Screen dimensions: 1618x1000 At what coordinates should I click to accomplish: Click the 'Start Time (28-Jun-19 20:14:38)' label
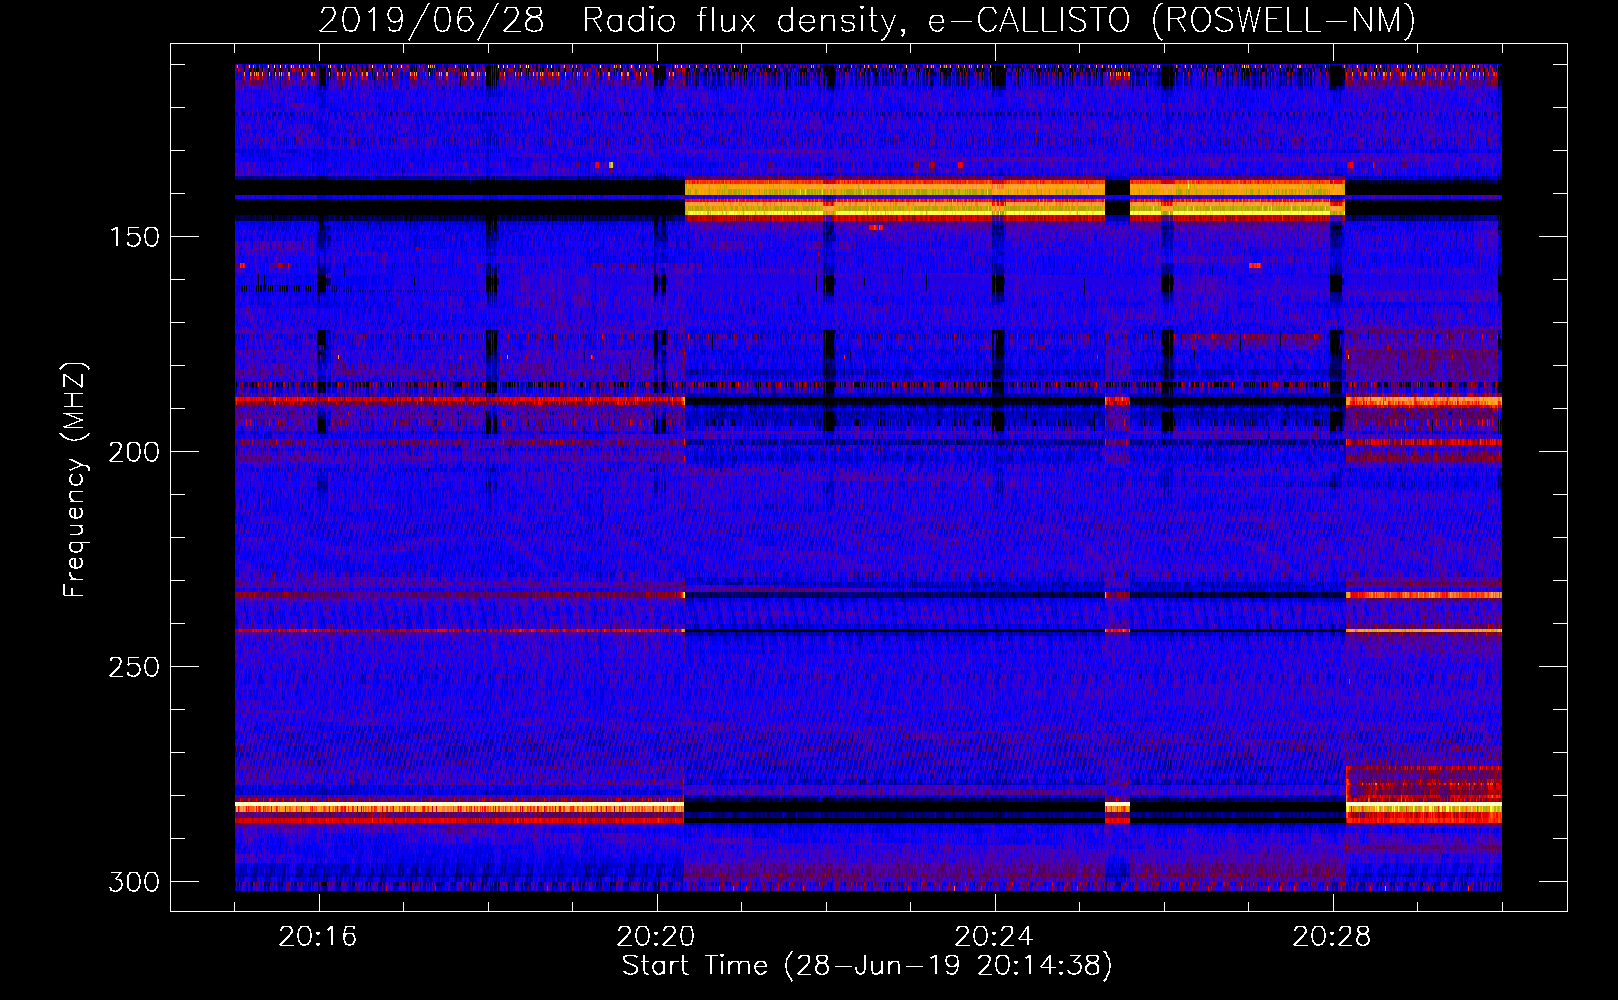[867, 965]
